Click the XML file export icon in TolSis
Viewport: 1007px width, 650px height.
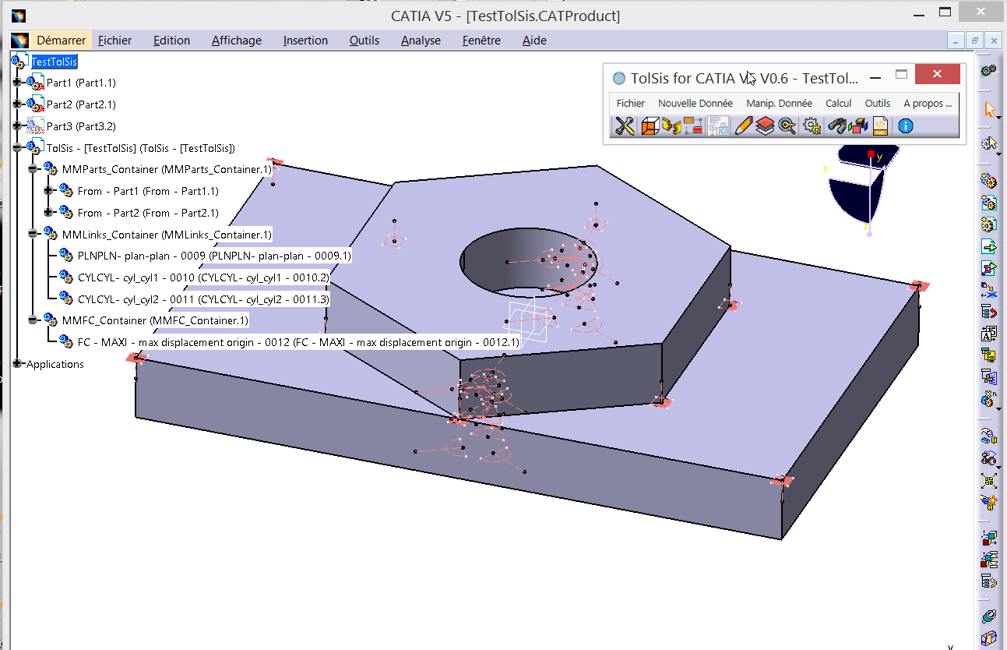[x=880, y=126]
